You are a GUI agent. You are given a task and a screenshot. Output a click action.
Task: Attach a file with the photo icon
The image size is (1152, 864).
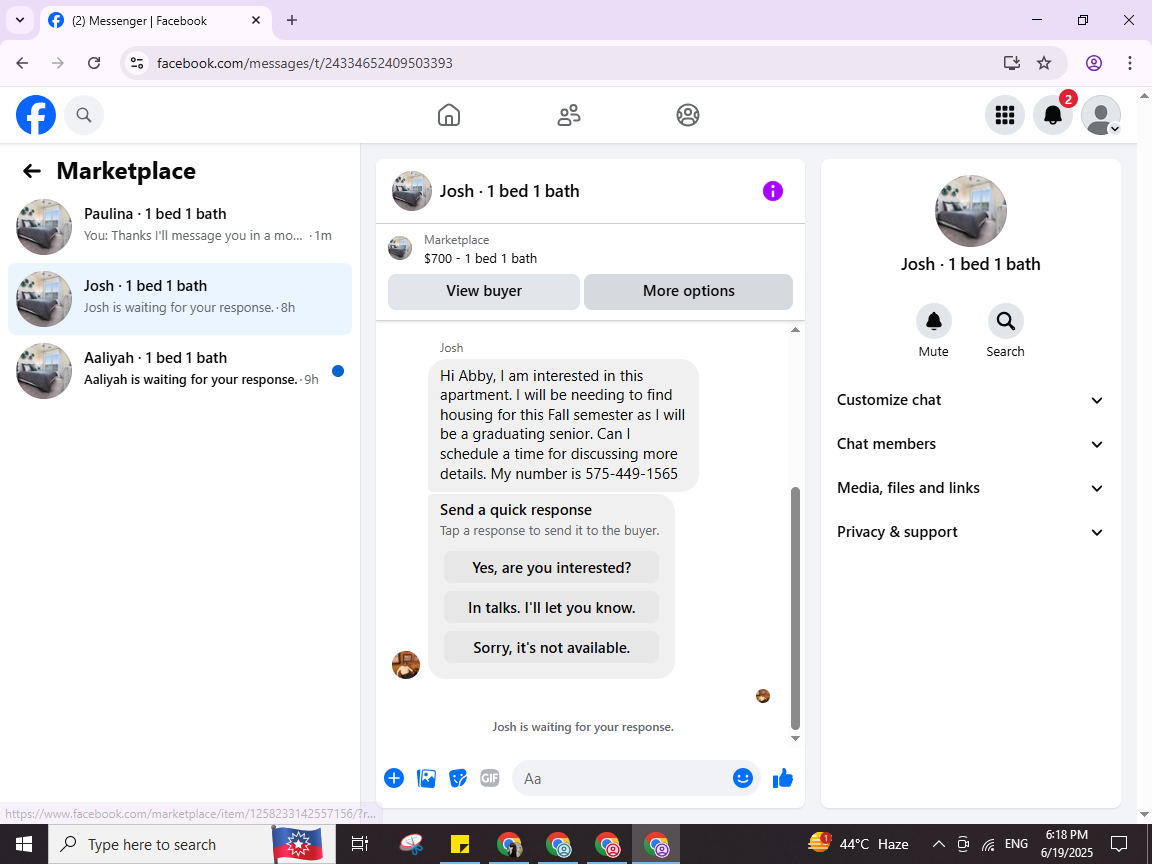pyautogui.click(x=426, y=778)
